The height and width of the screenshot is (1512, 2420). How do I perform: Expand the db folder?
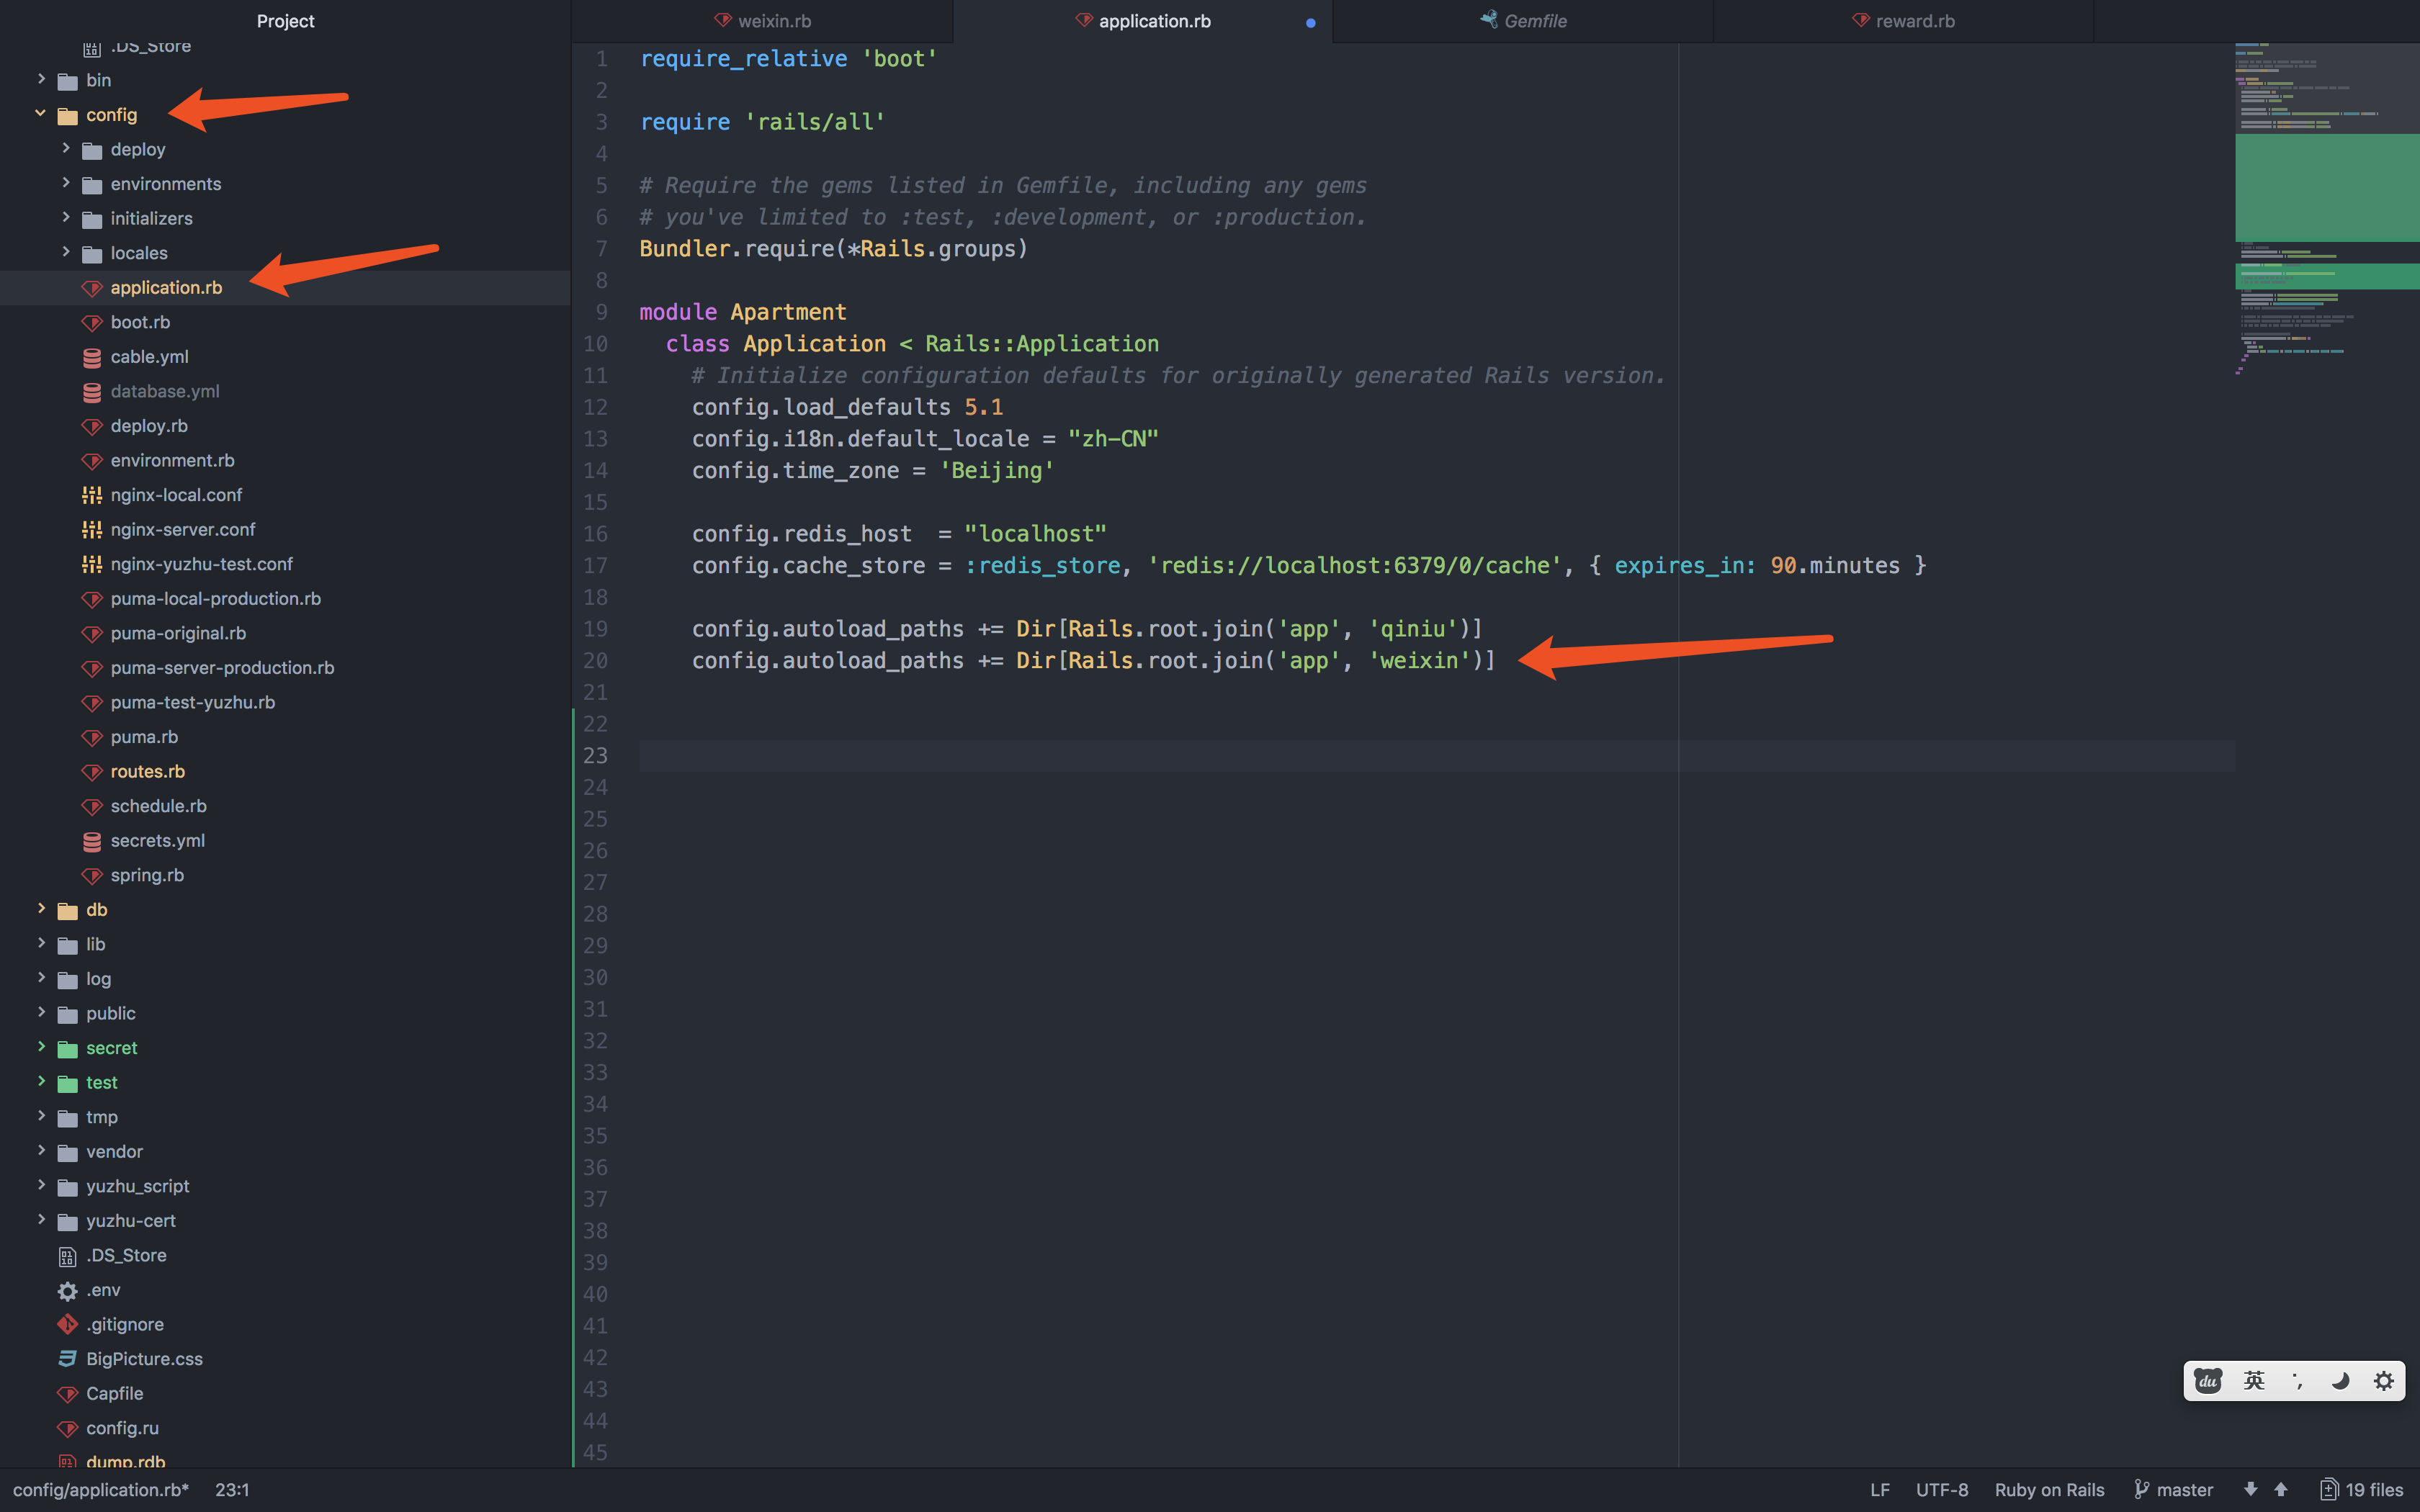[41, 909]
